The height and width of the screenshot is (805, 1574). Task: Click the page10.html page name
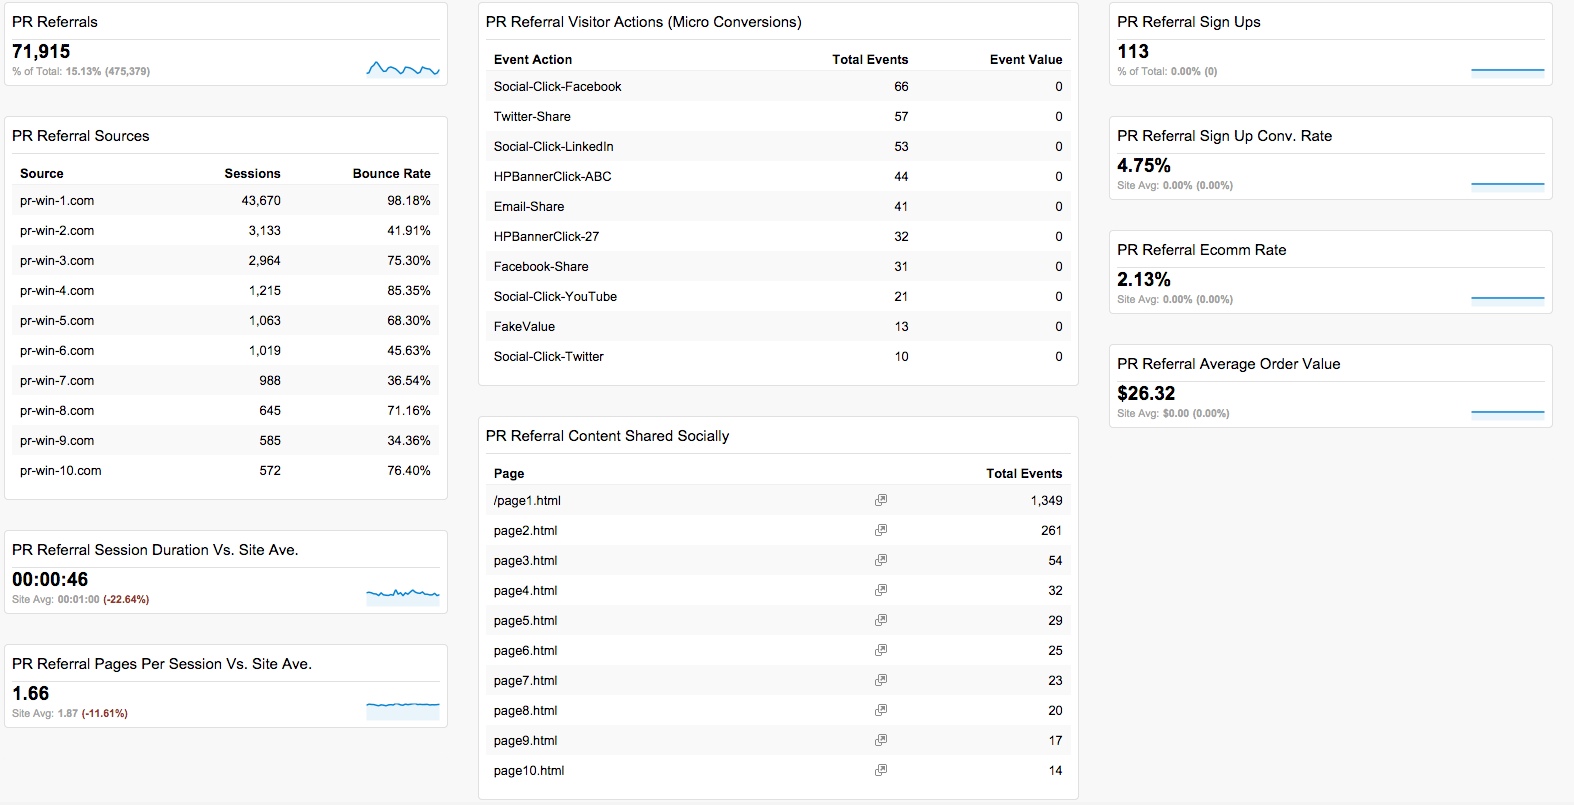coord(529,771)
